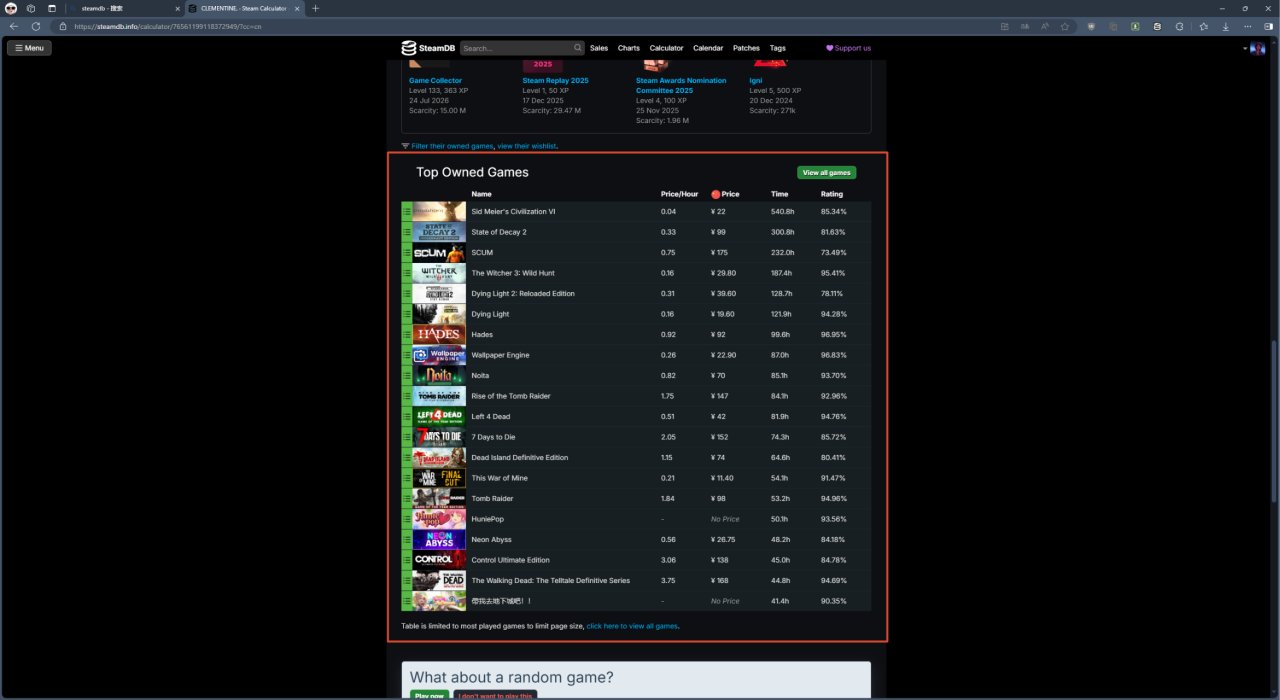The image size is (1280, 700).
Task: Follow the click here to view all games link
Action: tap(632, 626)
